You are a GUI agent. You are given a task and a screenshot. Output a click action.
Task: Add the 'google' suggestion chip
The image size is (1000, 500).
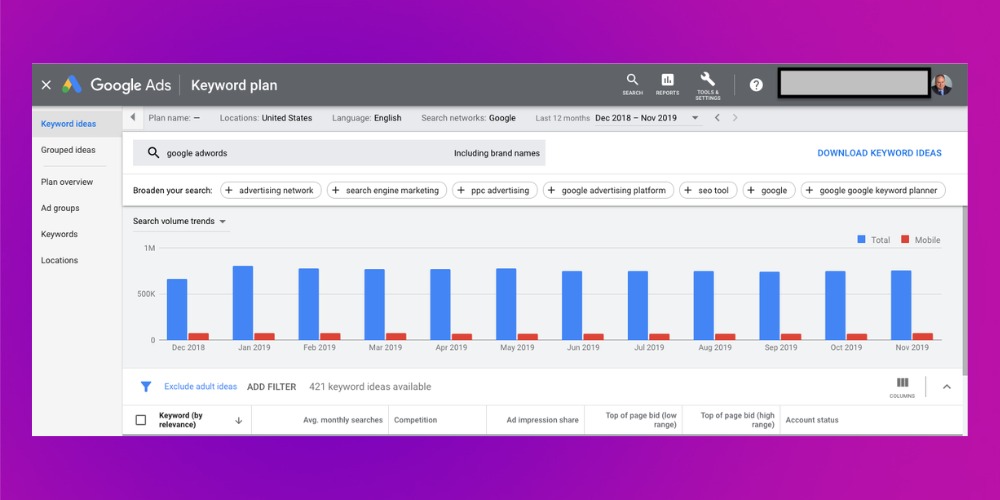[769, 190]
